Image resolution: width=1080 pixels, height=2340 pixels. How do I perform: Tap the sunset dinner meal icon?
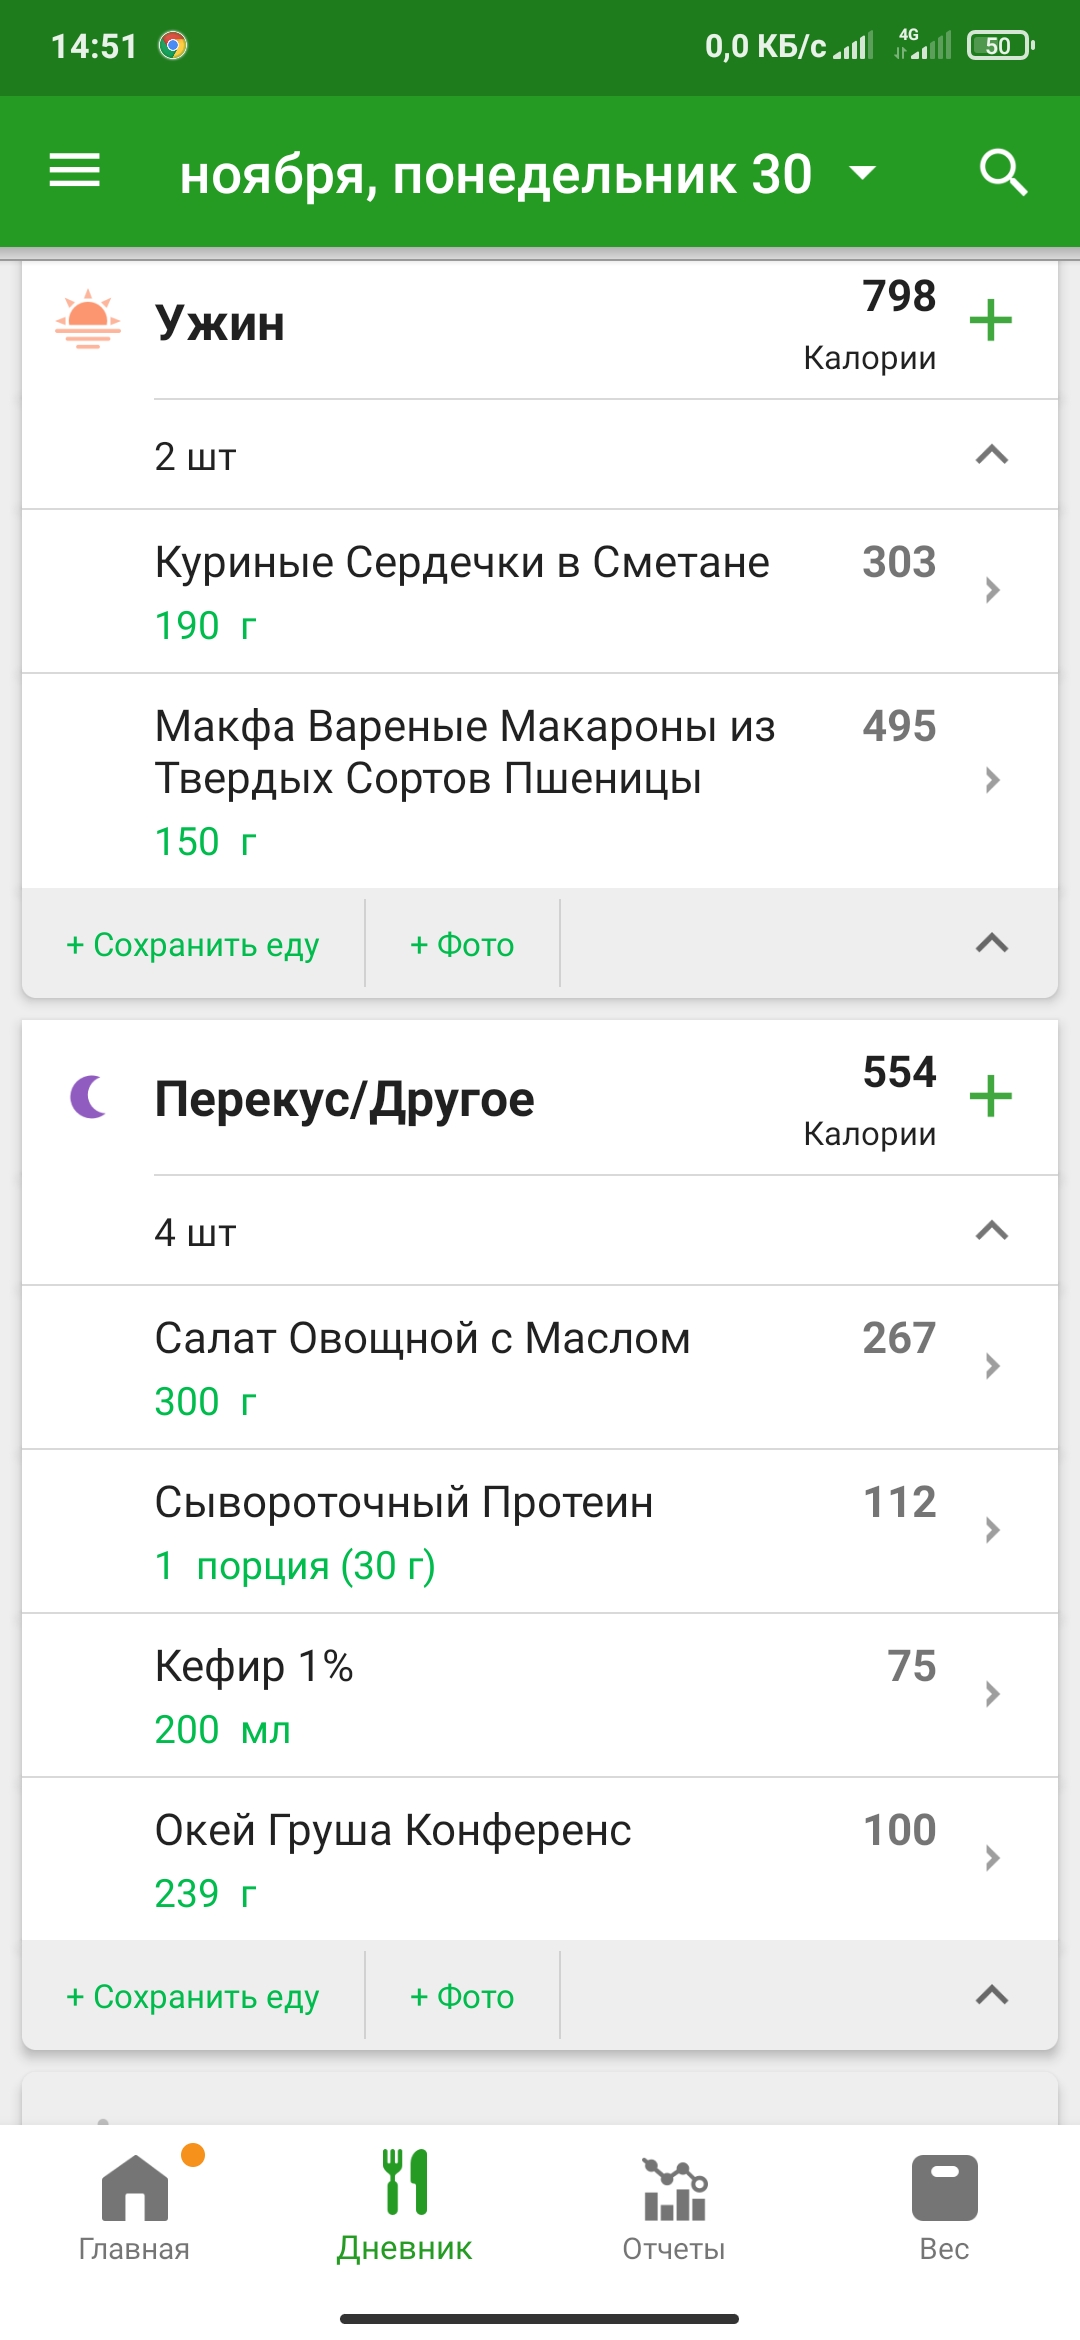tap(88, 320)
